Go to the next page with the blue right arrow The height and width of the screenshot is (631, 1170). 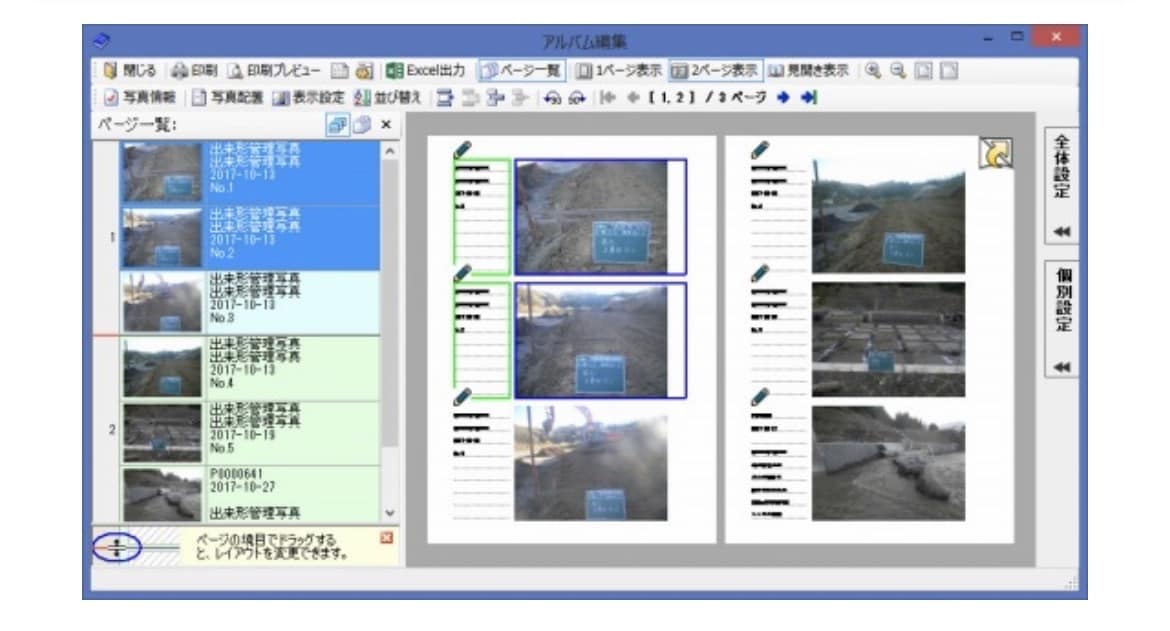coord(783,98)
